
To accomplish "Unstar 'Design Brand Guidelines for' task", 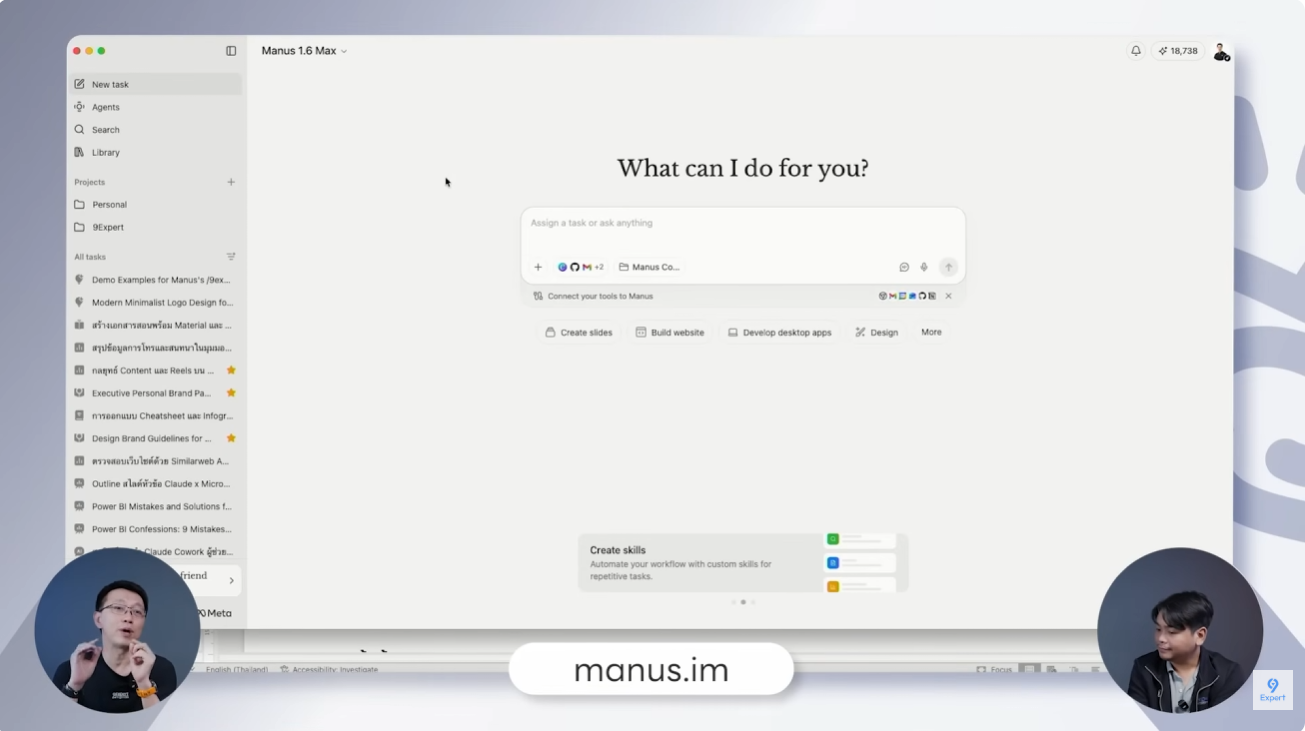I will pyautogui.click(x=231, y=438).
